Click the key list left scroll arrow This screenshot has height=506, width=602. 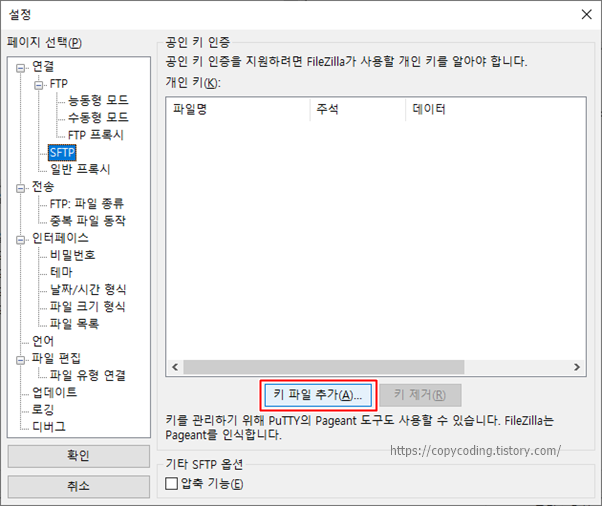click(175, 367)
